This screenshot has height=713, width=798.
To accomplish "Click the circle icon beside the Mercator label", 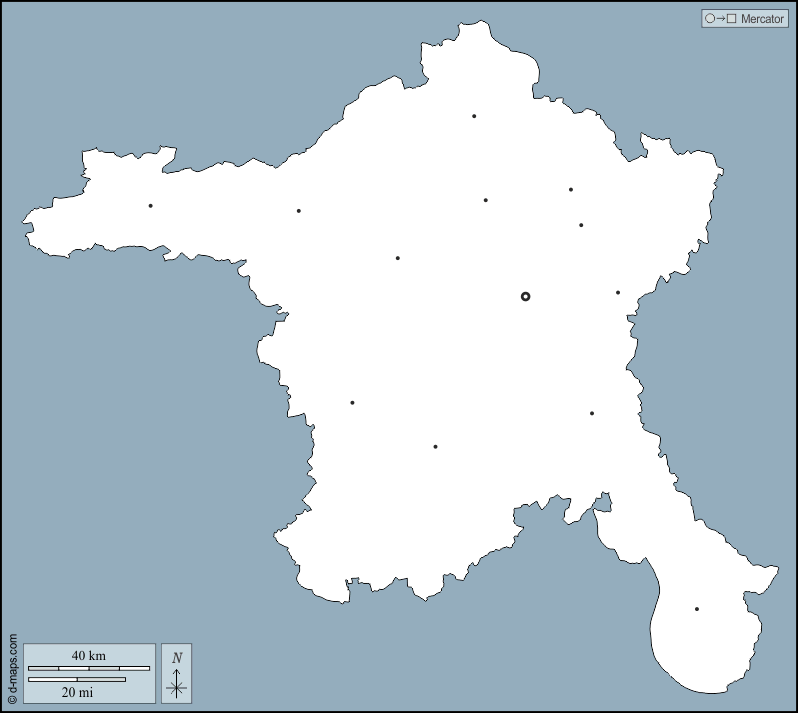I will (710, 19).
